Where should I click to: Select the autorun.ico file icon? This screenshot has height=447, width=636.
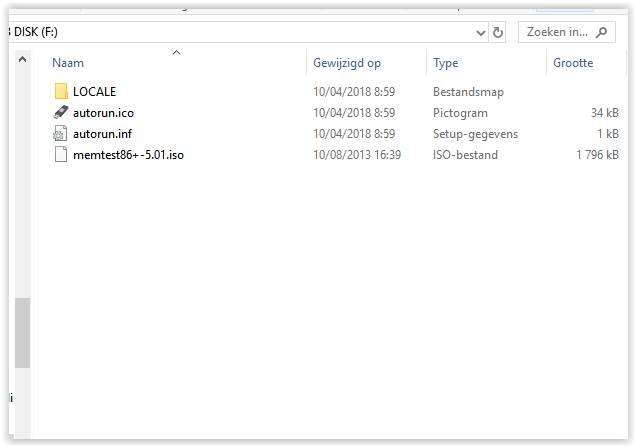coord(60,113)
